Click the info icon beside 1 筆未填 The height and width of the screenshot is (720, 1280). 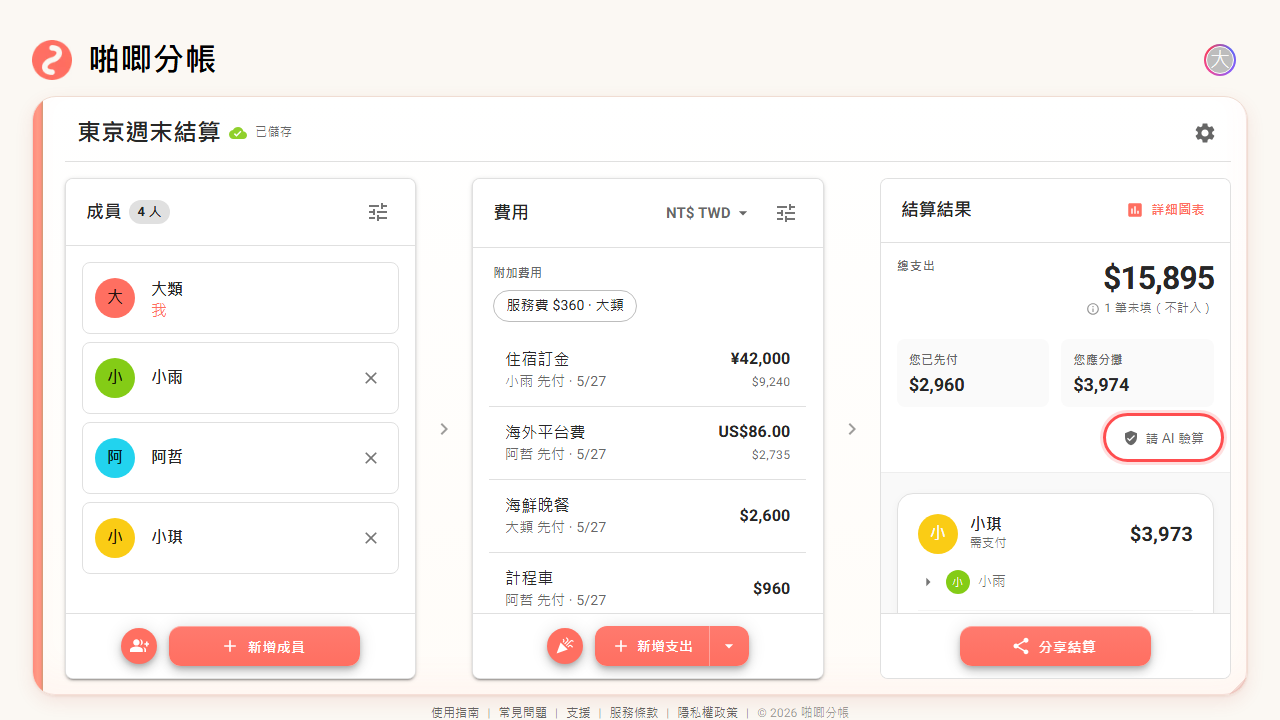pos(1093,309)
